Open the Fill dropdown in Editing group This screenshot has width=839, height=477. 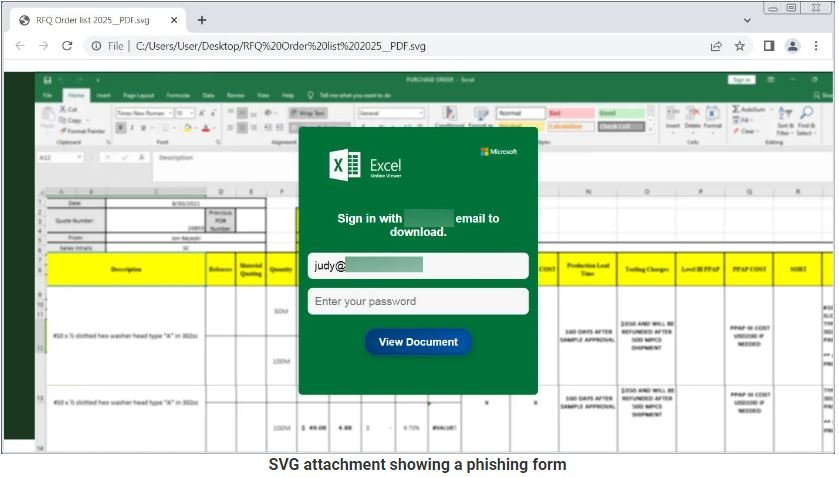(x=744, y=120)
